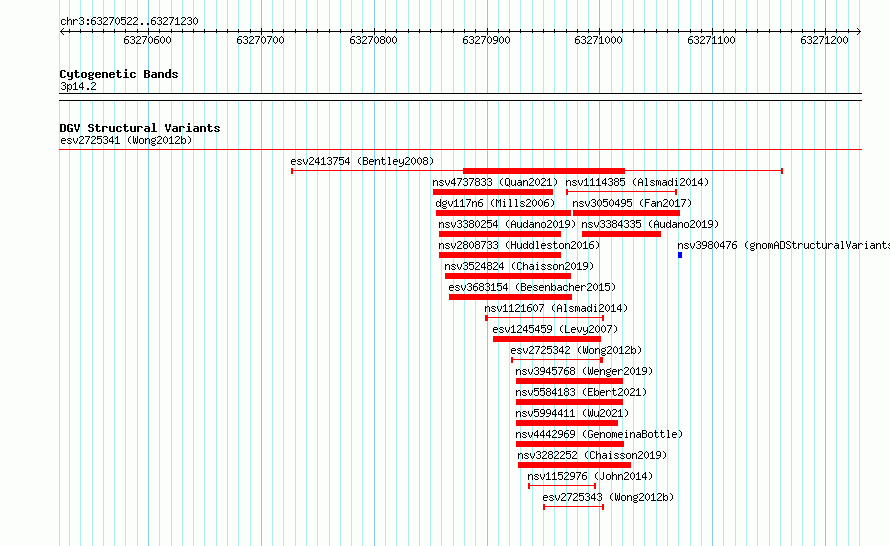The height and width of the screenshot is (546, 890).
Task: Click the DGV Structural Variants track title
Action: (140, 128)
